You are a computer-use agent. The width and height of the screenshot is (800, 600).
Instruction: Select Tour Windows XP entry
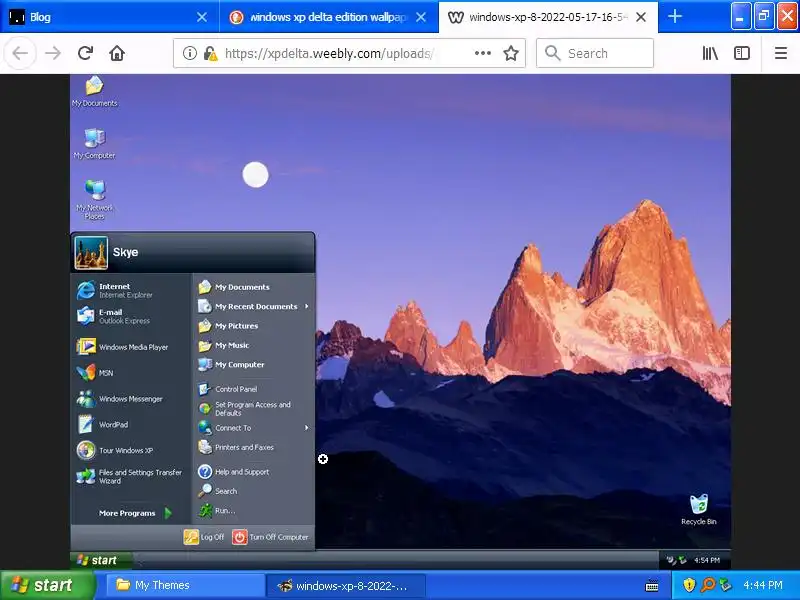133,451
